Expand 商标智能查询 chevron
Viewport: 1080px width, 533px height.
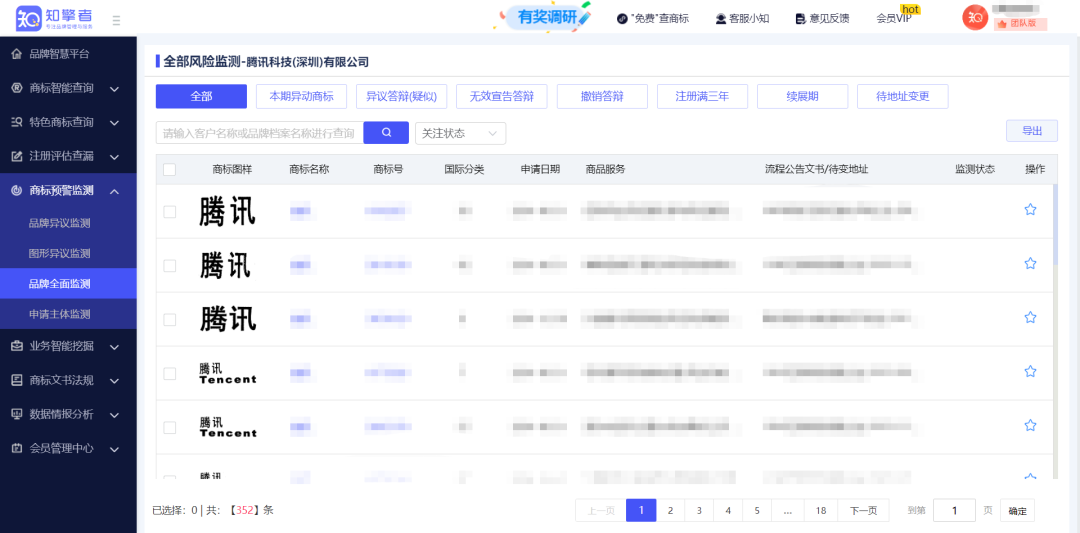[x=114, y=89]
